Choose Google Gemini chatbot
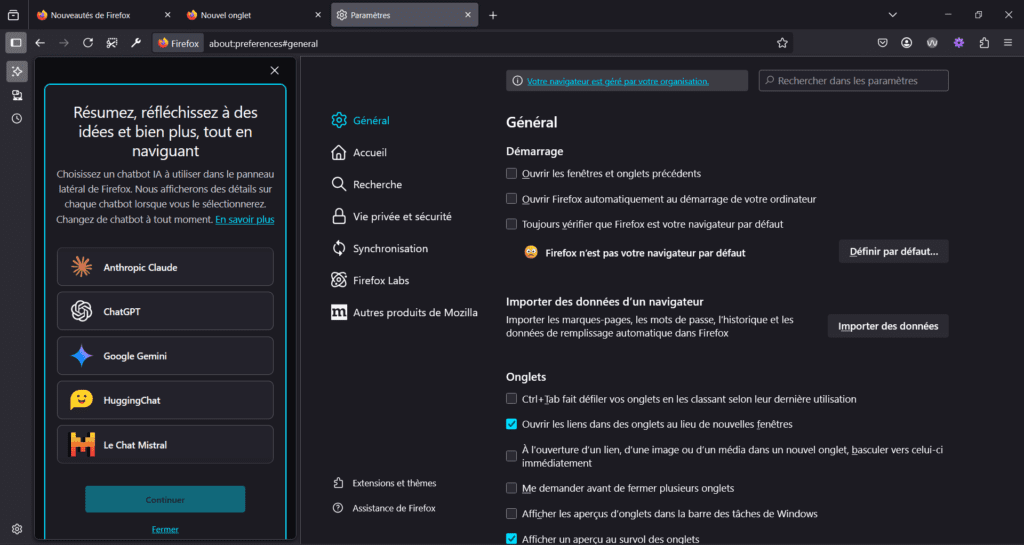The width and height of the screenshot is (1024, 545). coord(165,356)
